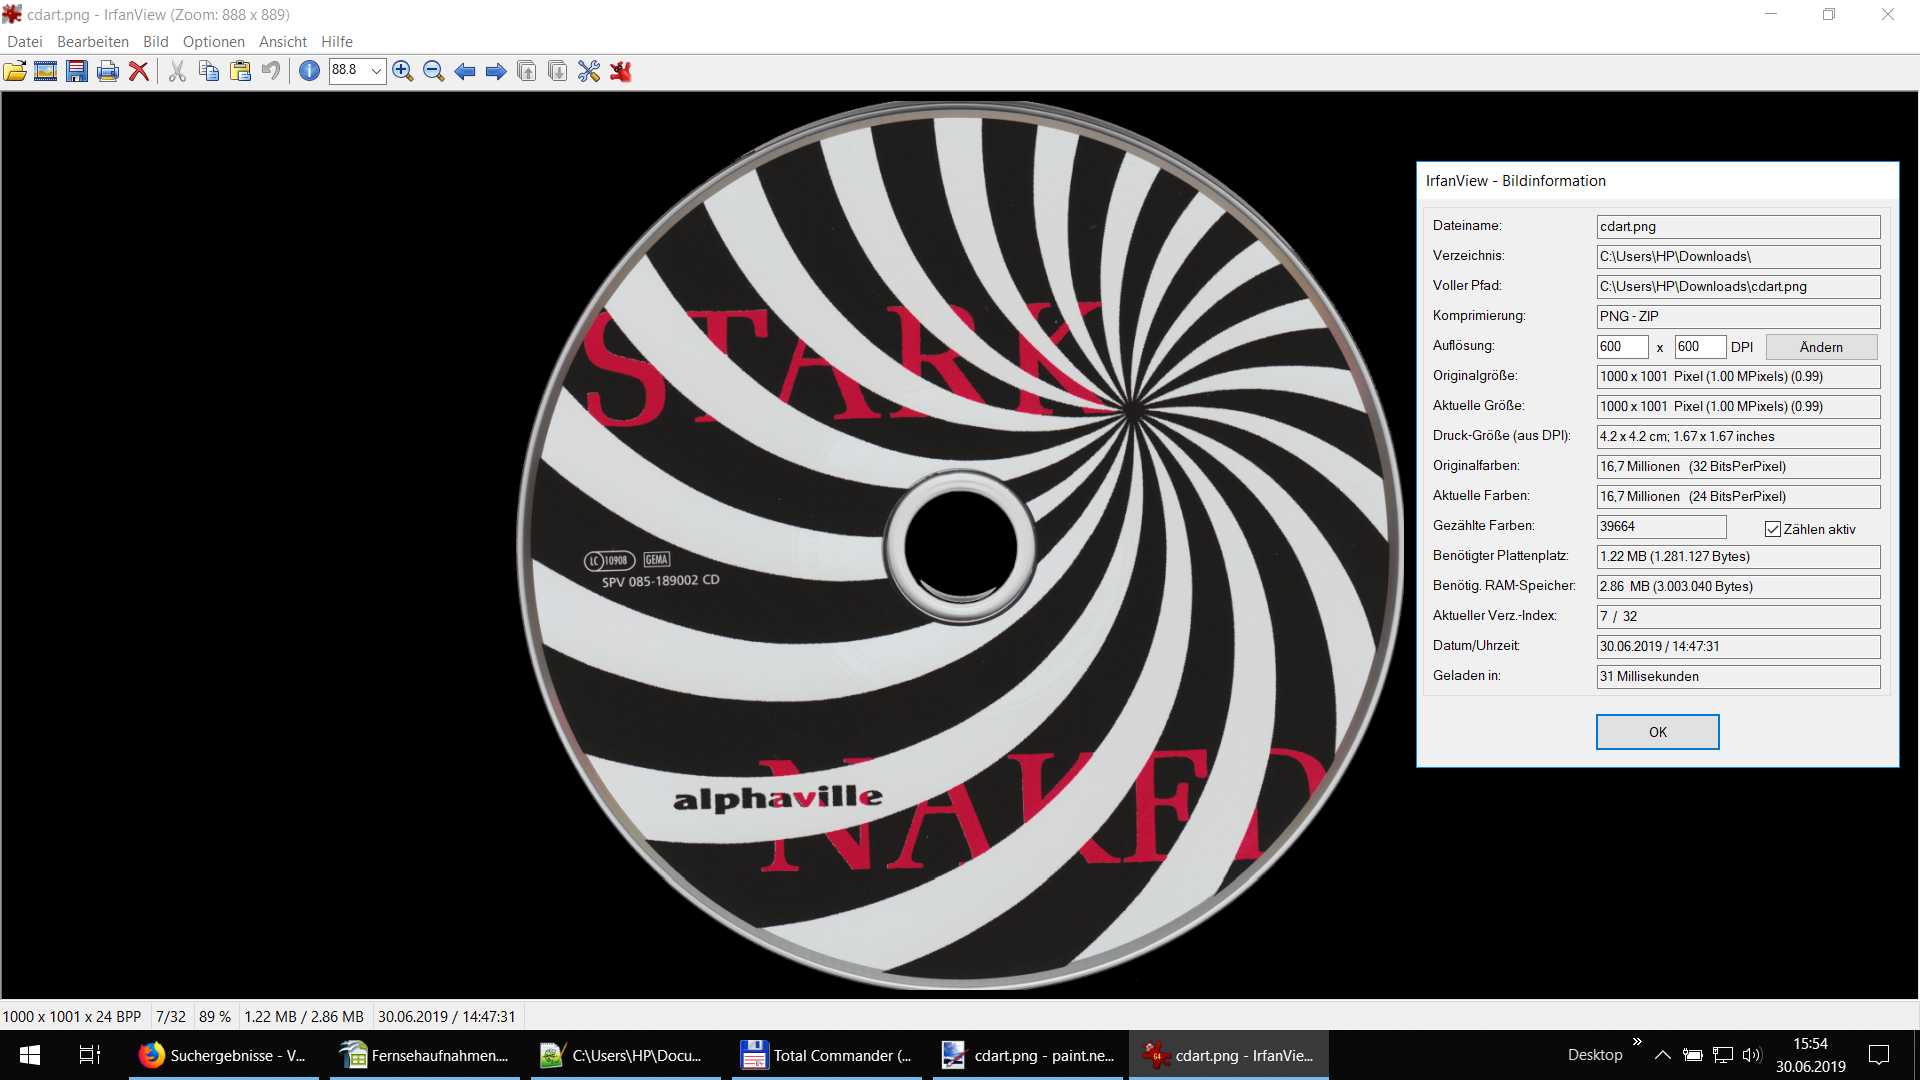Click the Copy icon in toolbar
Screen dimensions: 1920x1080
point(208,71)
